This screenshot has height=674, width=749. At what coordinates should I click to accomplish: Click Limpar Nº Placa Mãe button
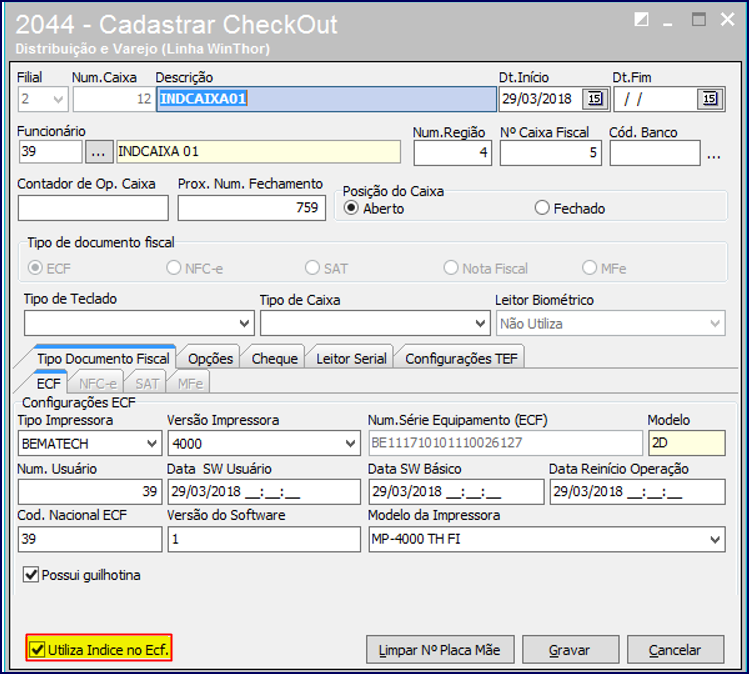440,650
